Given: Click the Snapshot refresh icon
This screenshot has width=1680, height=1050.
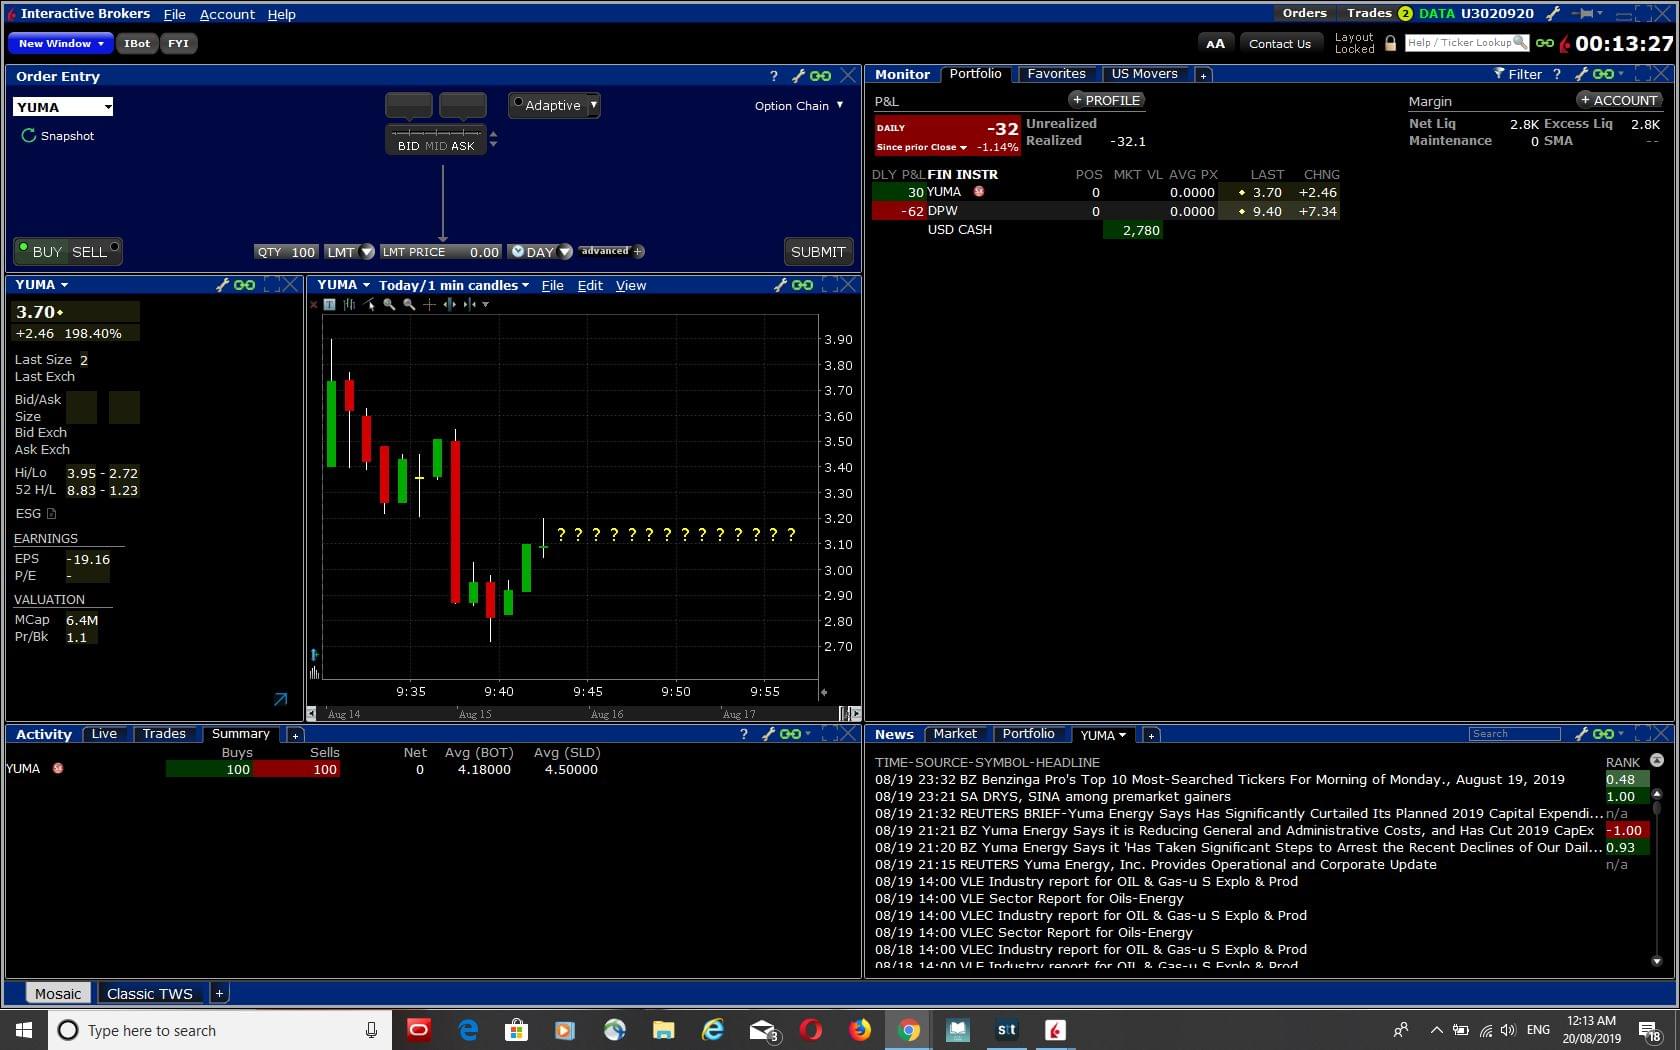Looking at the screenshot, I should coord(28,136).
